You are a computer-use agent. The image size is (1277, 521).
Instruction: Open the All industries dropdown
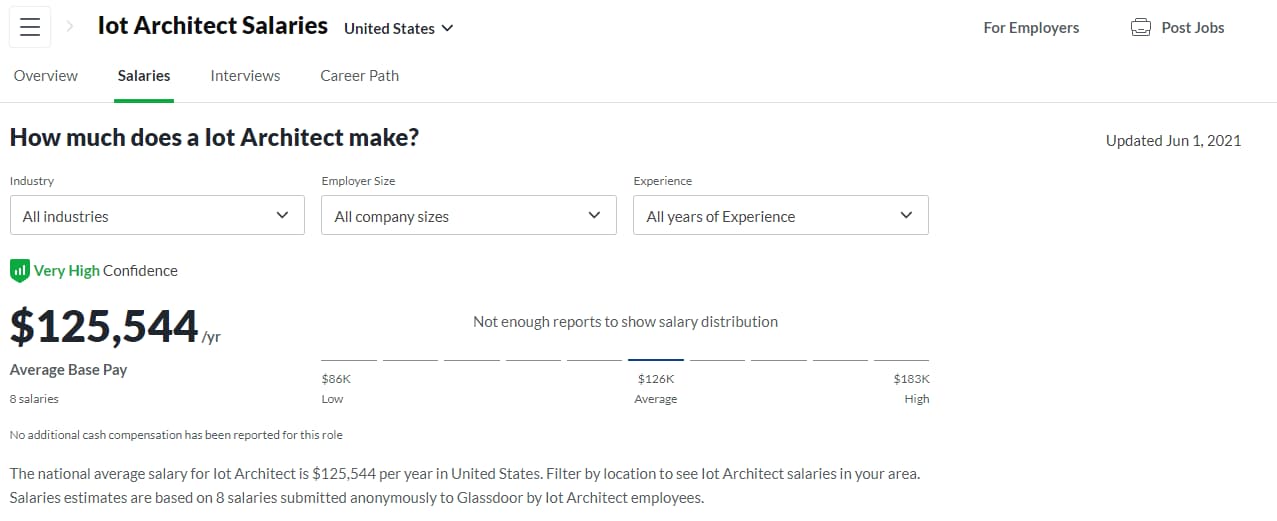pyautogui.click(x=157, y=216)
